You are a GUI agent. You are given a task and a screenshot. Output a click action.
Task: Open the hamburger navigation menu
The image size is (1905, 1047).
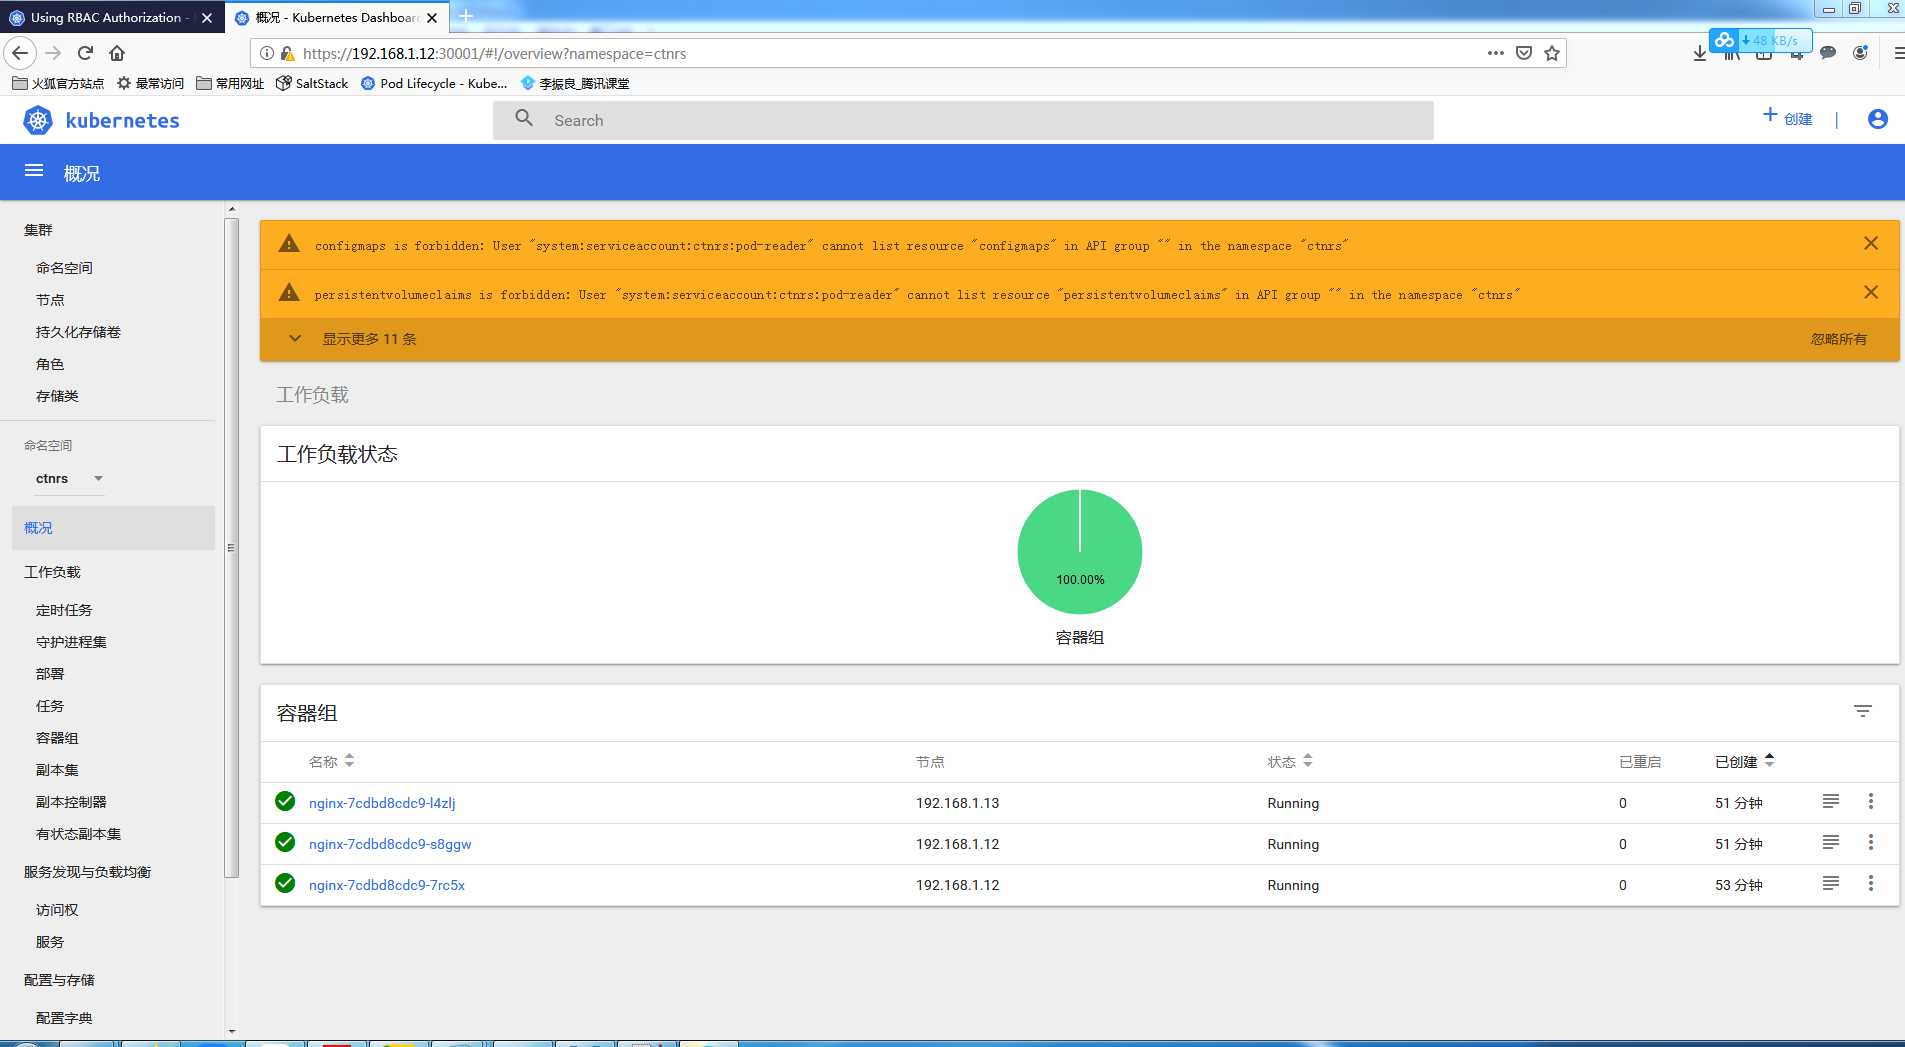tap(34, 171)
